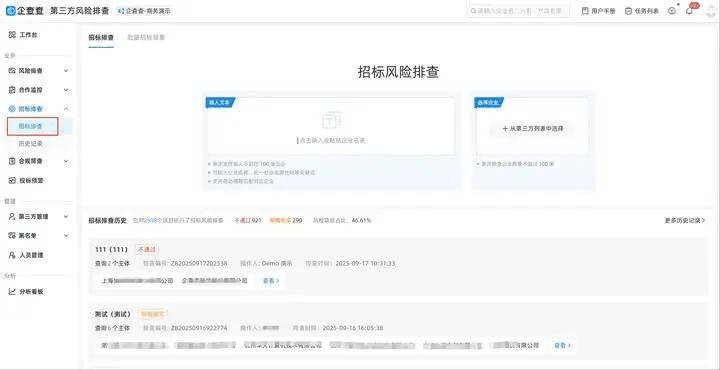Switch to the 批量招标排查 tab

(146, 38)
